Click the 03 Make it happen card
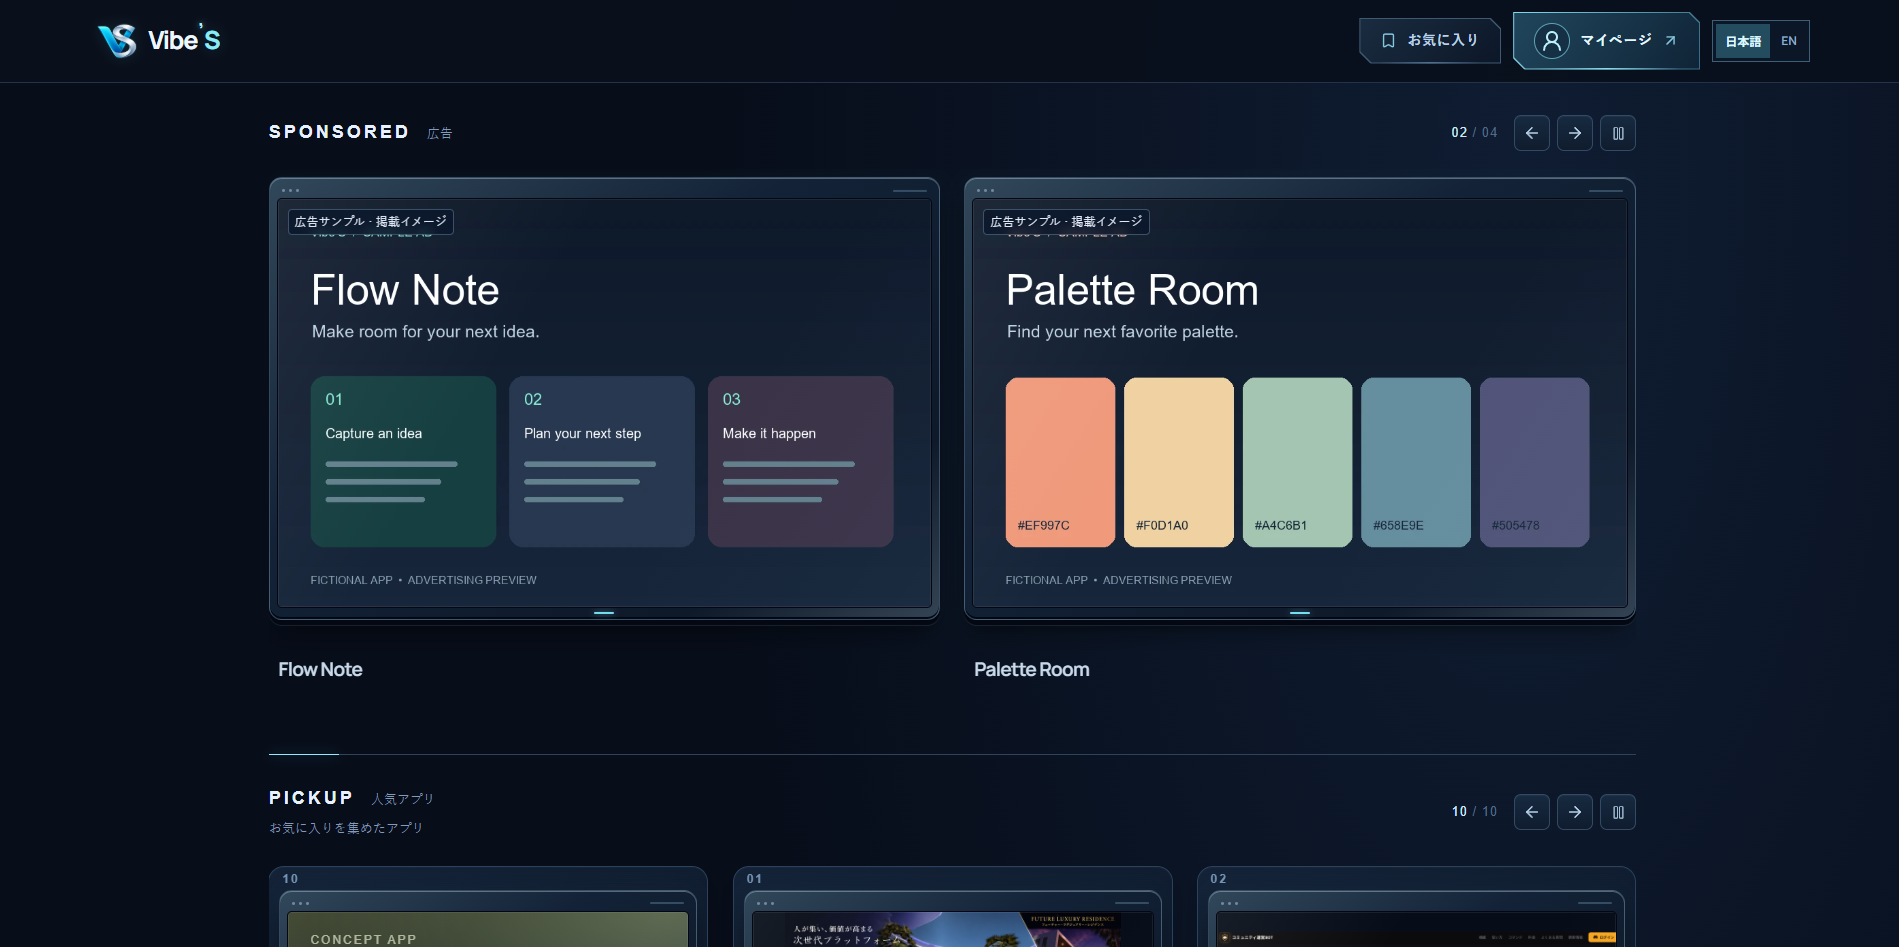The image size is (1899, 947). (801, 462)
